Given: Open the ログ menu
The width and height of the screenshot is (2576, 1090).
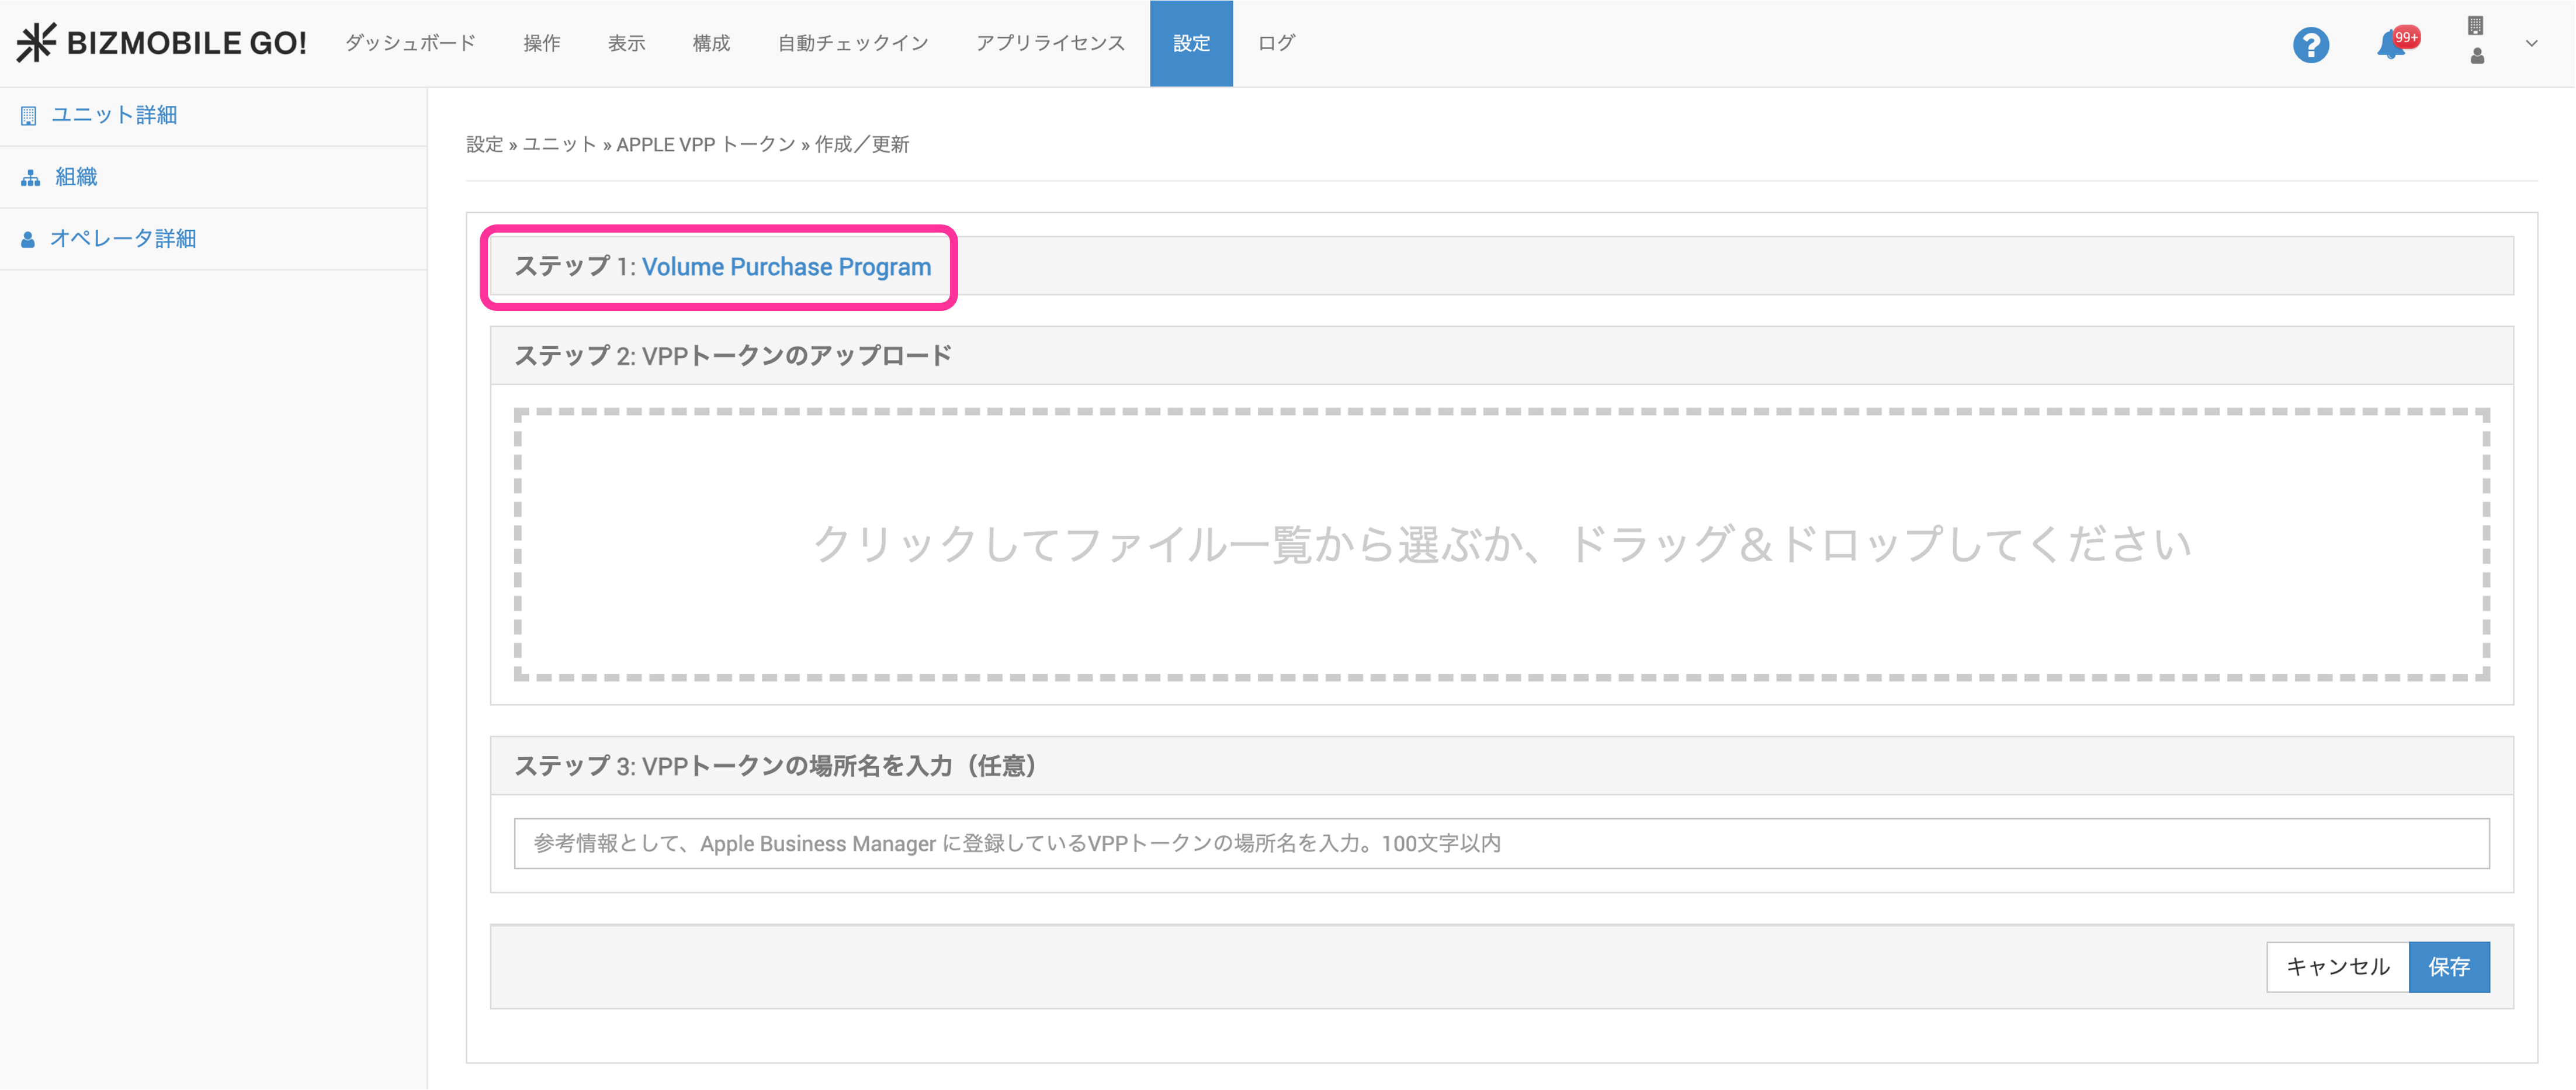Looking at the screenshot, I should pyautogui.click(x=1275, y=43).
